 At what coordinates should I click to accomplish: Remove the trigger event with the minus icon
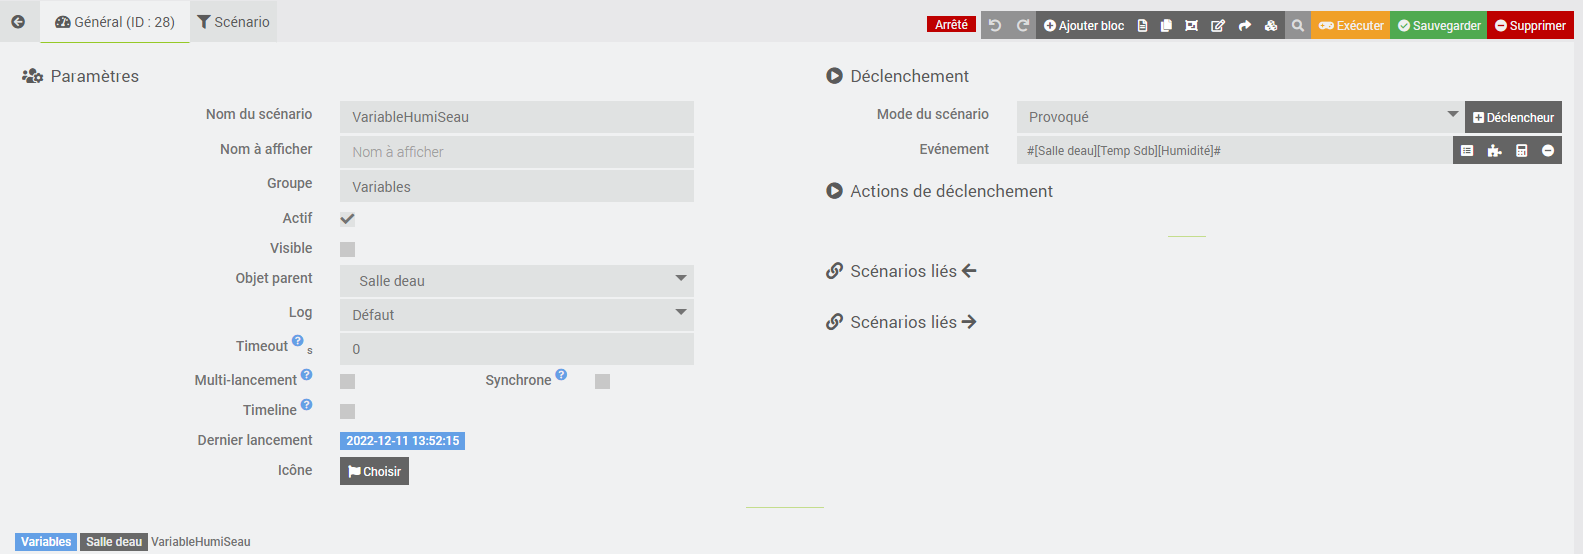click(x=1548, y=151)
